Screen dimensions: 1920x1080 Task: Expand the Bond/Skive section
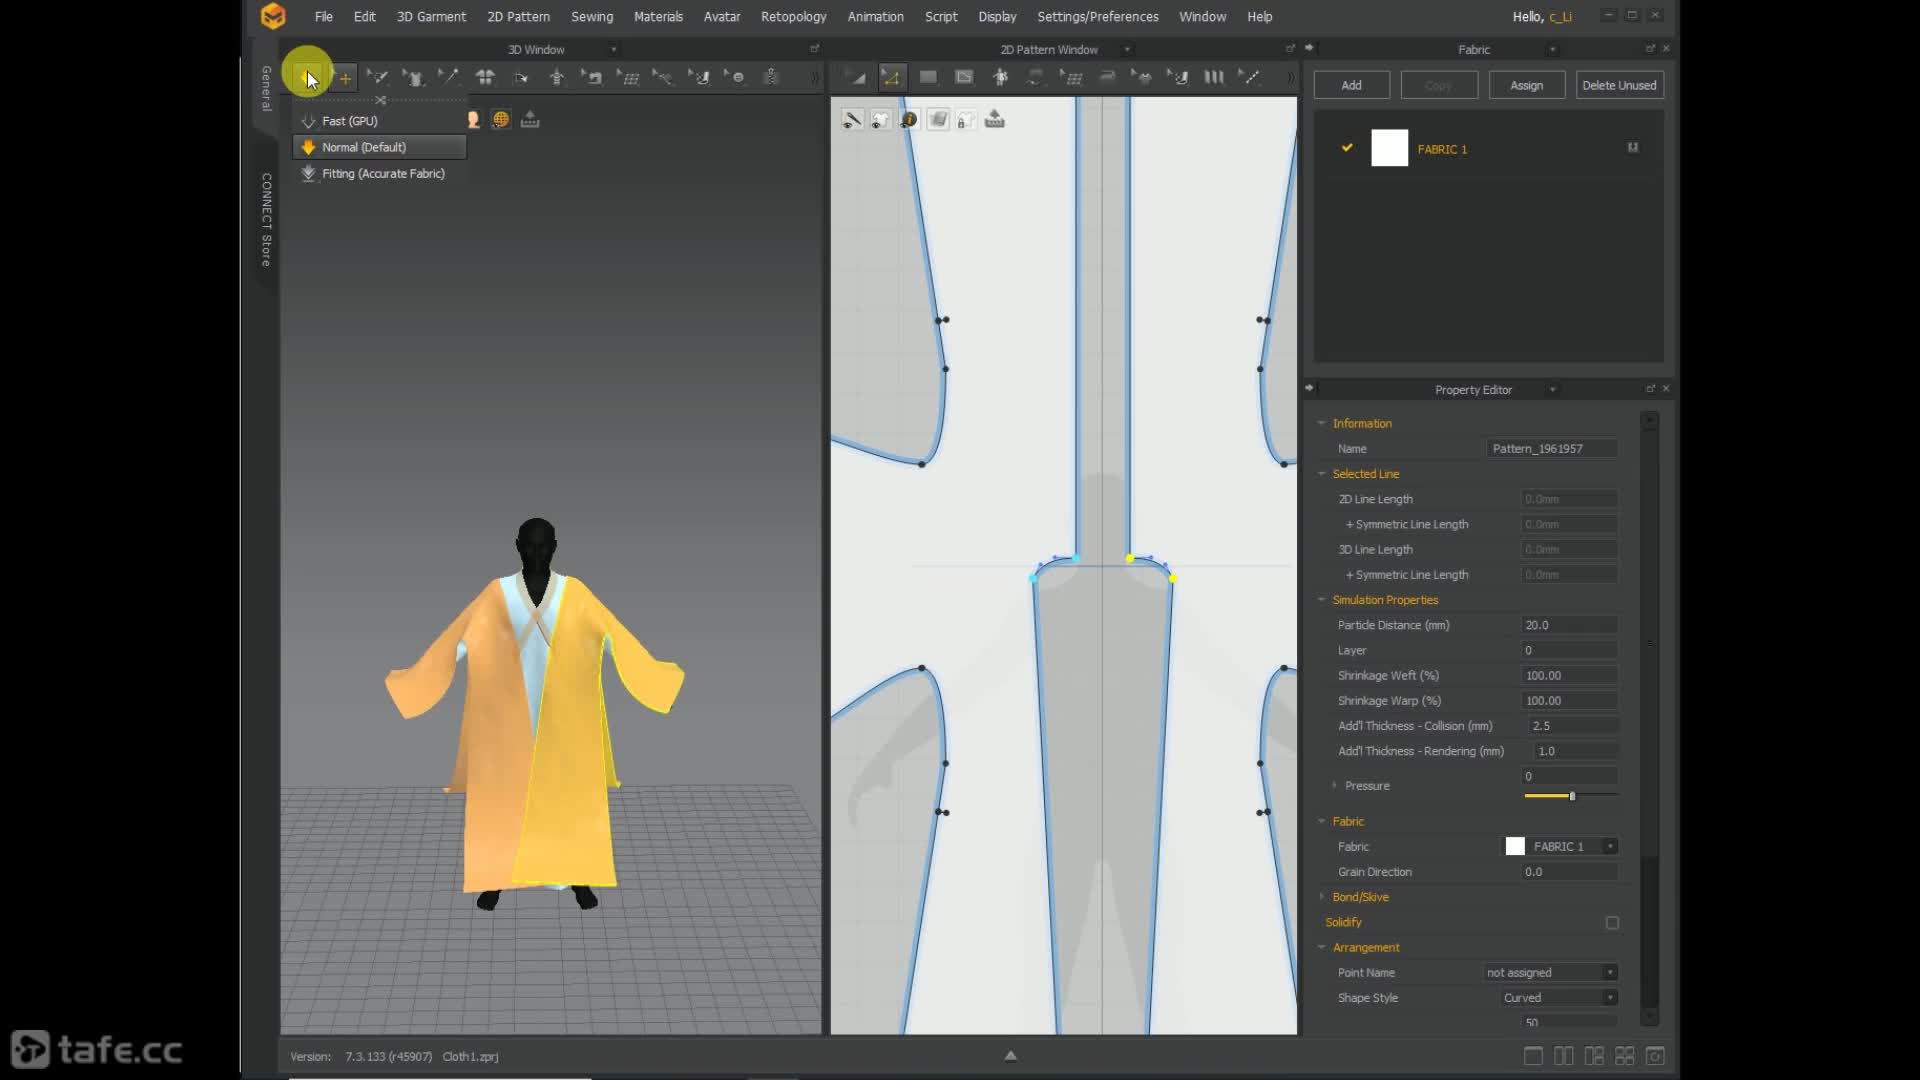1322,897
